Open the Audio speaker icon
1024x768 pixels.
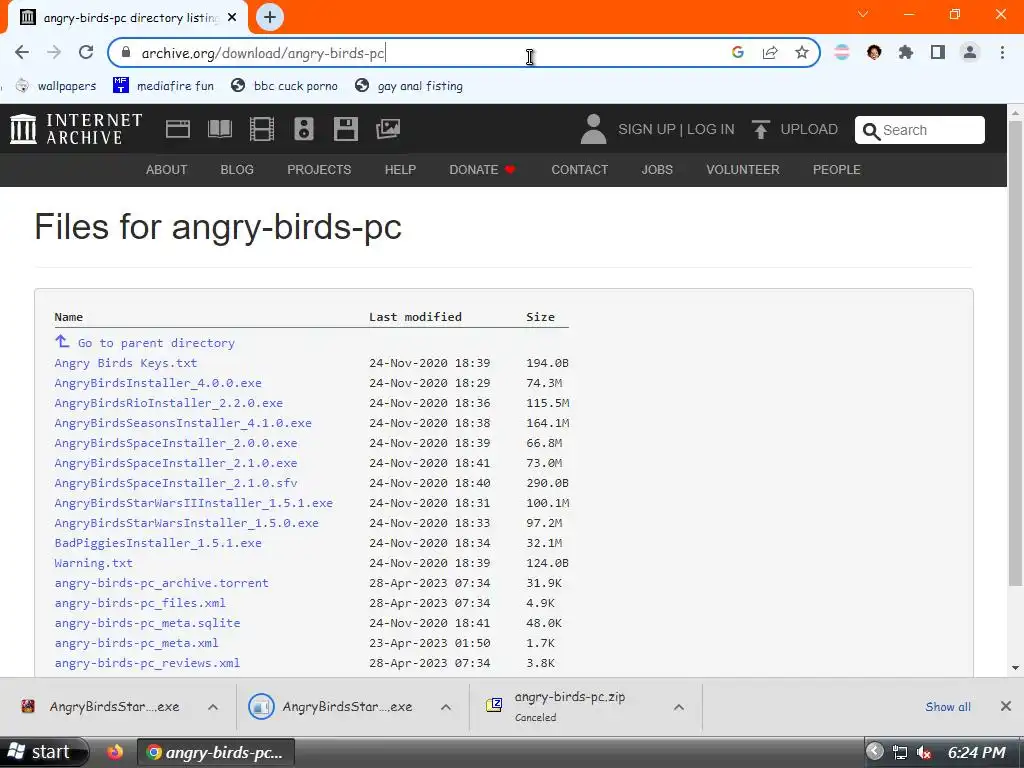[304, 129]
